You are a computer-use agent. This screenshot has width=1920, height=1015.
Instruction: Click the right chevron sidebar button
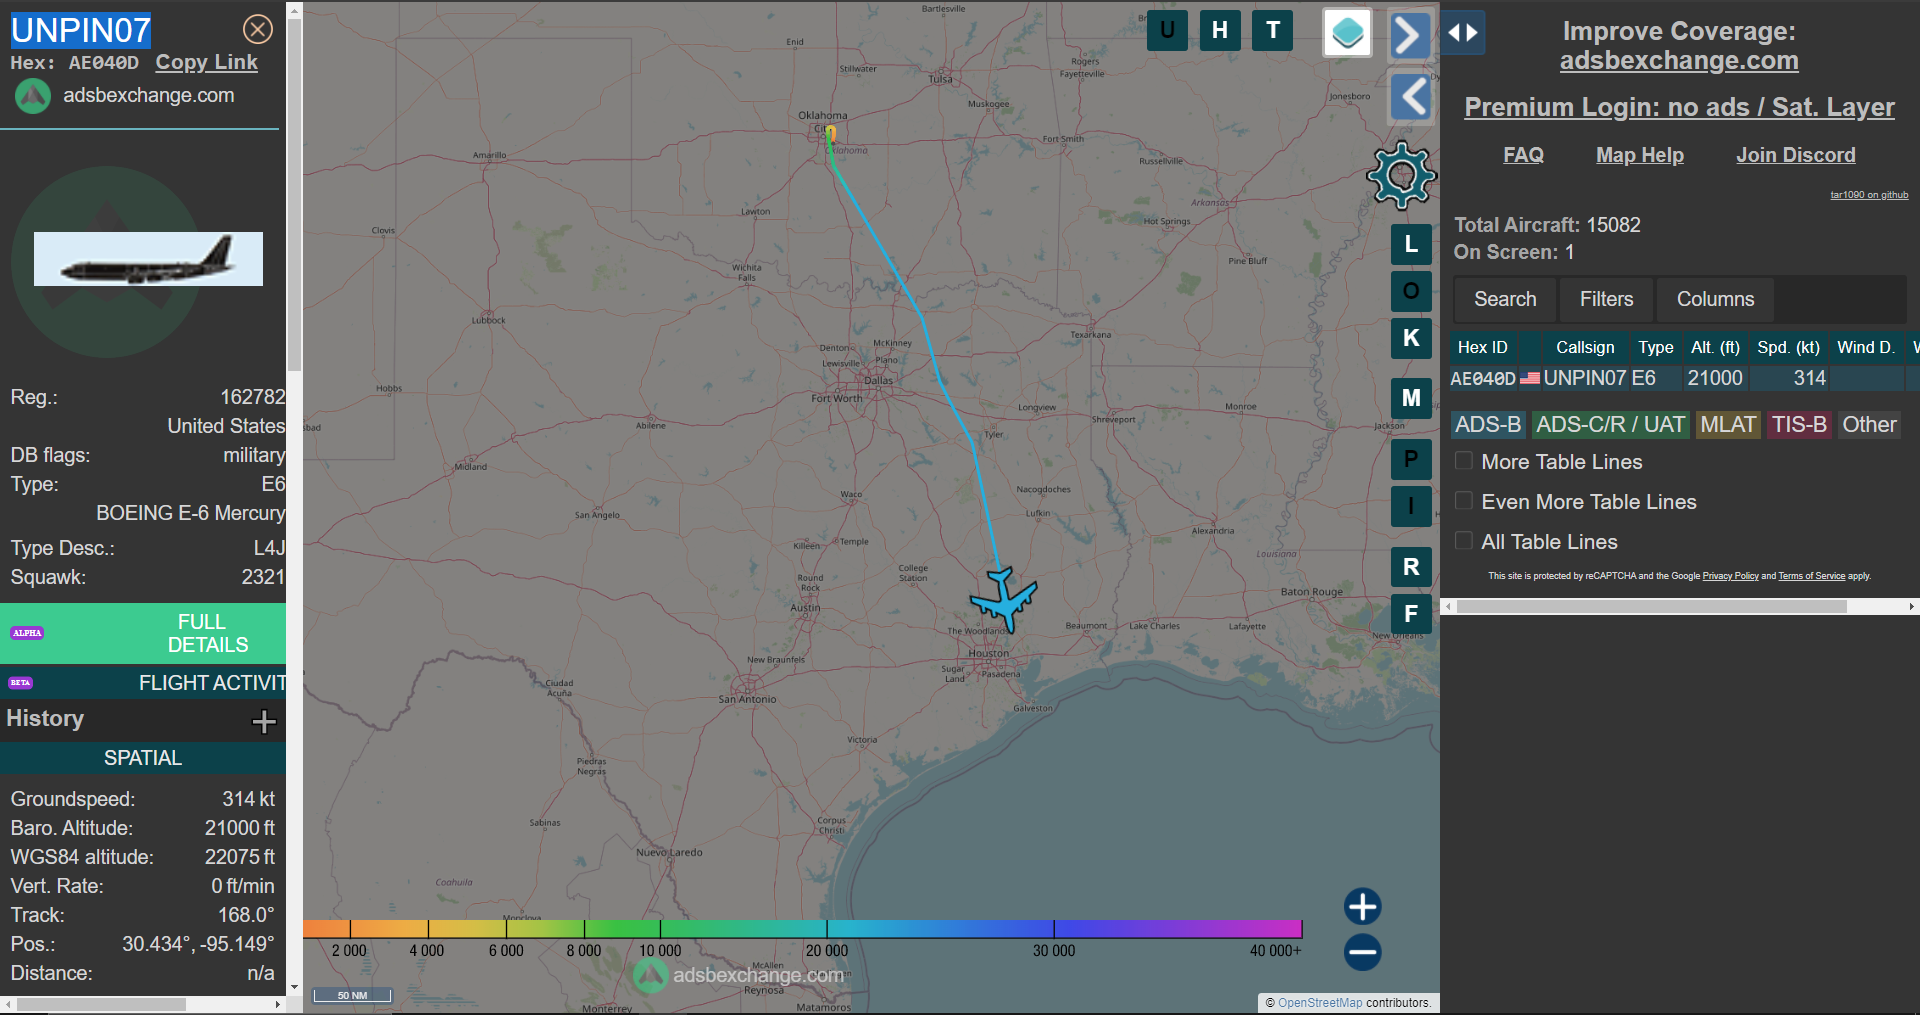point(1410,35)
